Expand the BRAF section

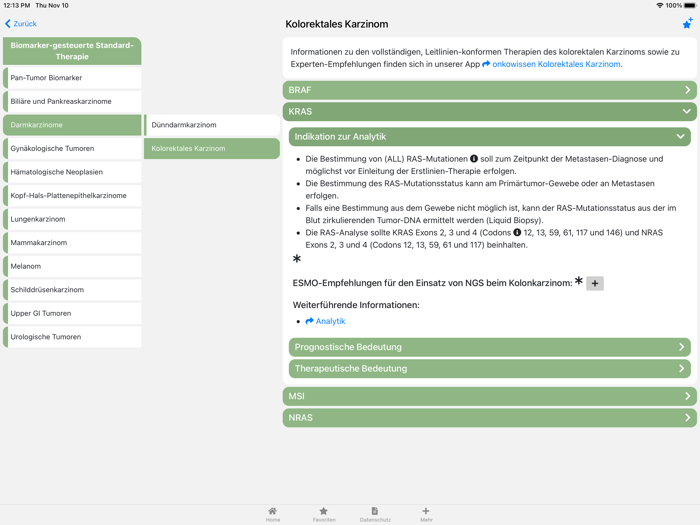pyautogui.click(x=489, y=90)
